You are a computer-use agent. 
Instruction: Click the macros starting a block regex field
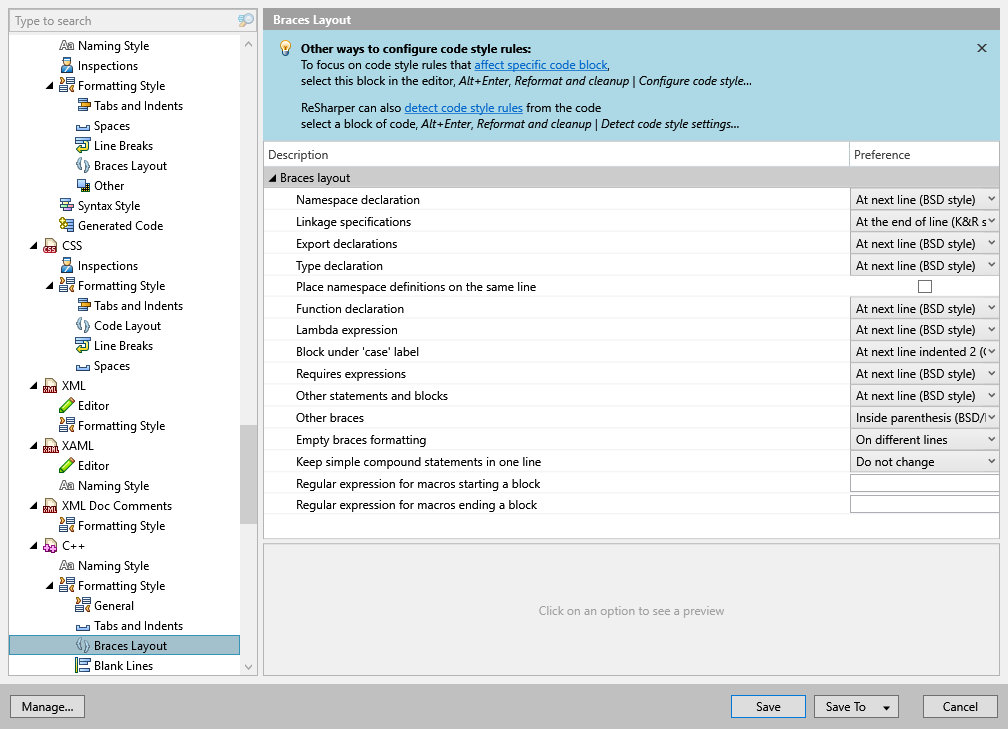[924, 484]
